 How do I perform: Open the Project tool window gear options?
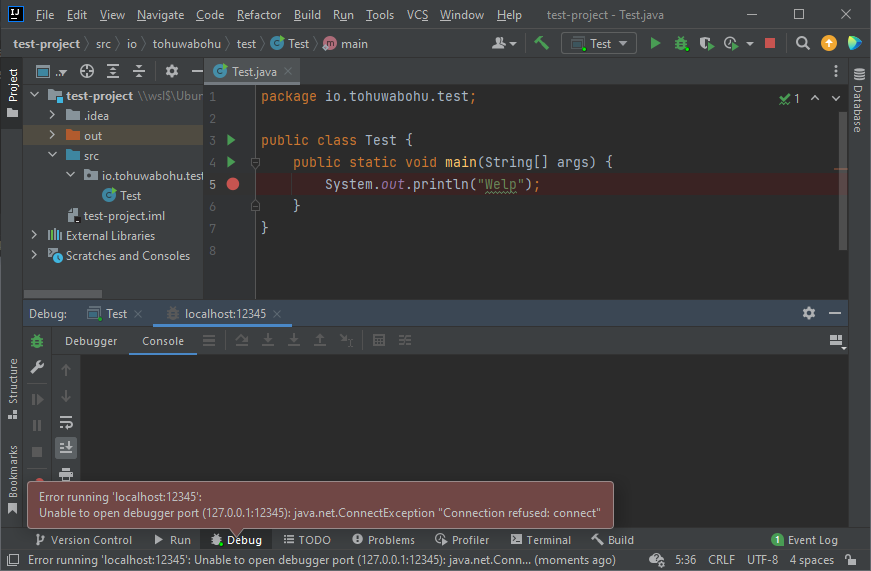(x=171, y=71)
